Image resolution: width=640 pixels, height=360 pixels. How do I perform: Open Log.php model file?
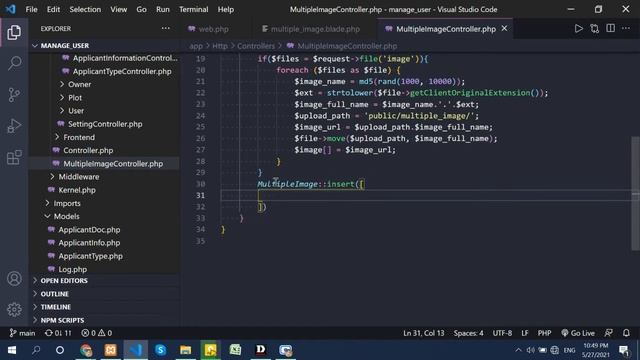[x=72, y=269]
